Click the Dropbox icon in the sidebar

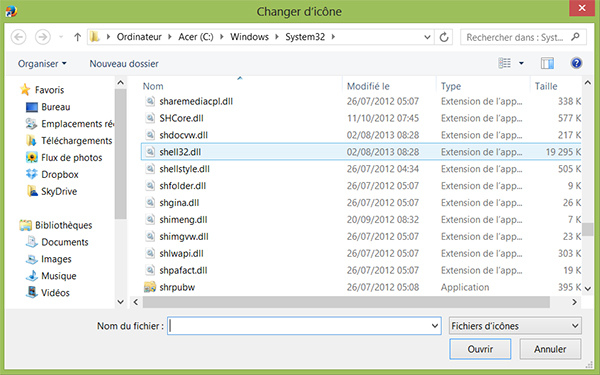coord(32,174)
